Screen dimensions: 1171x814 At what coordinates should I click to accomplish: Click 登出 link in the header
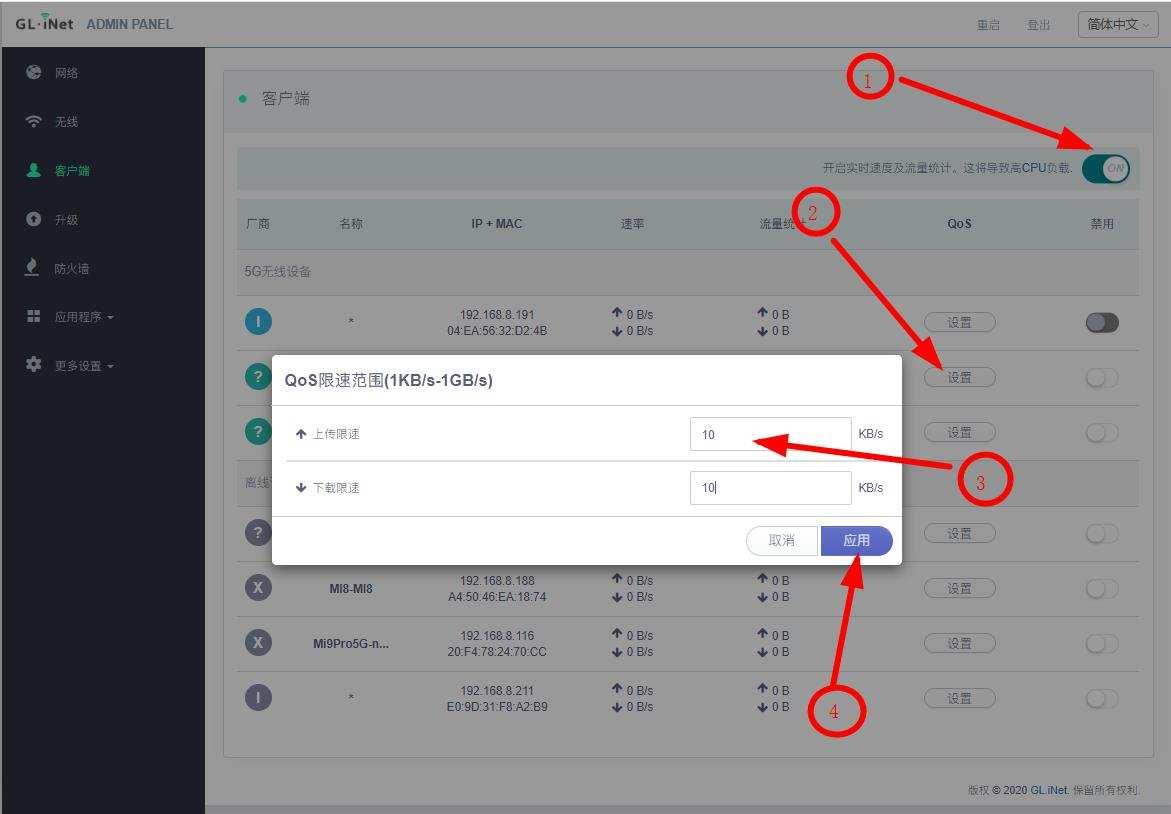(x=1038, y=25)
